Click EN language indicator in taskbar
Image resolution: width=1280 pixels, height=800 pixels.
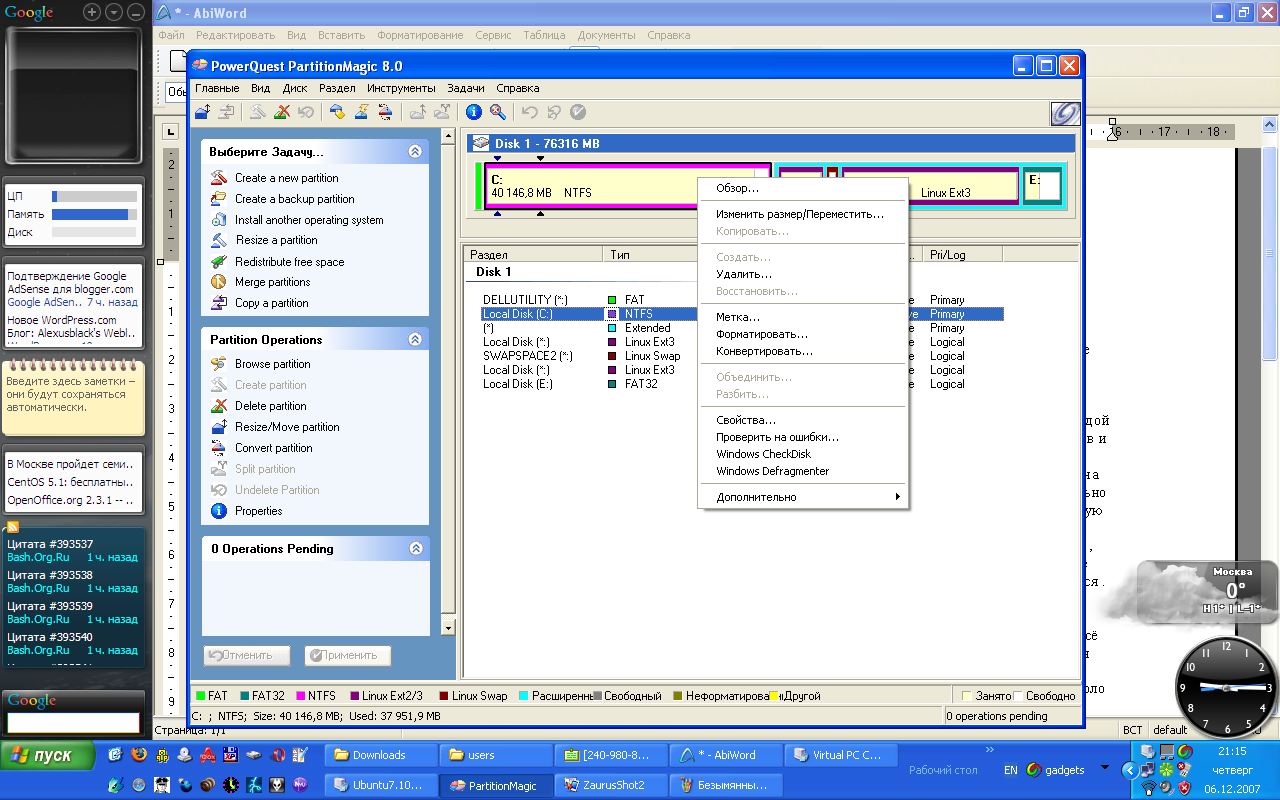click(x=1011, y=770)
